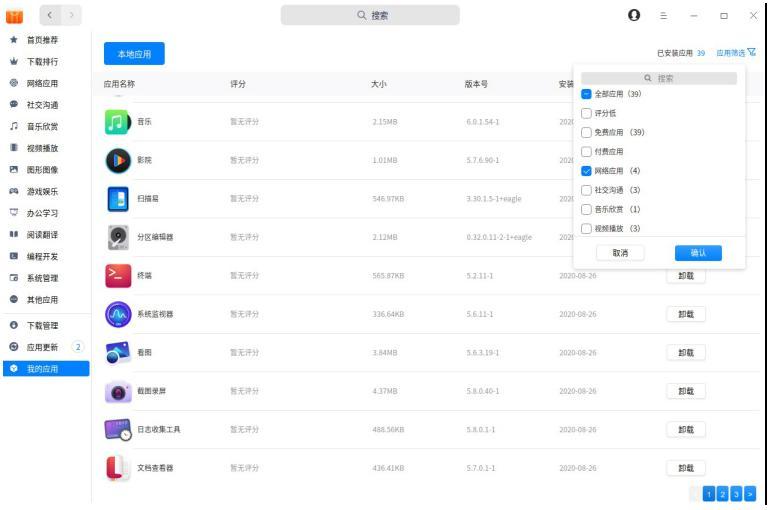Screen dimensions: 769x510
Task: Click the filter popup search field
Action: 659,78
